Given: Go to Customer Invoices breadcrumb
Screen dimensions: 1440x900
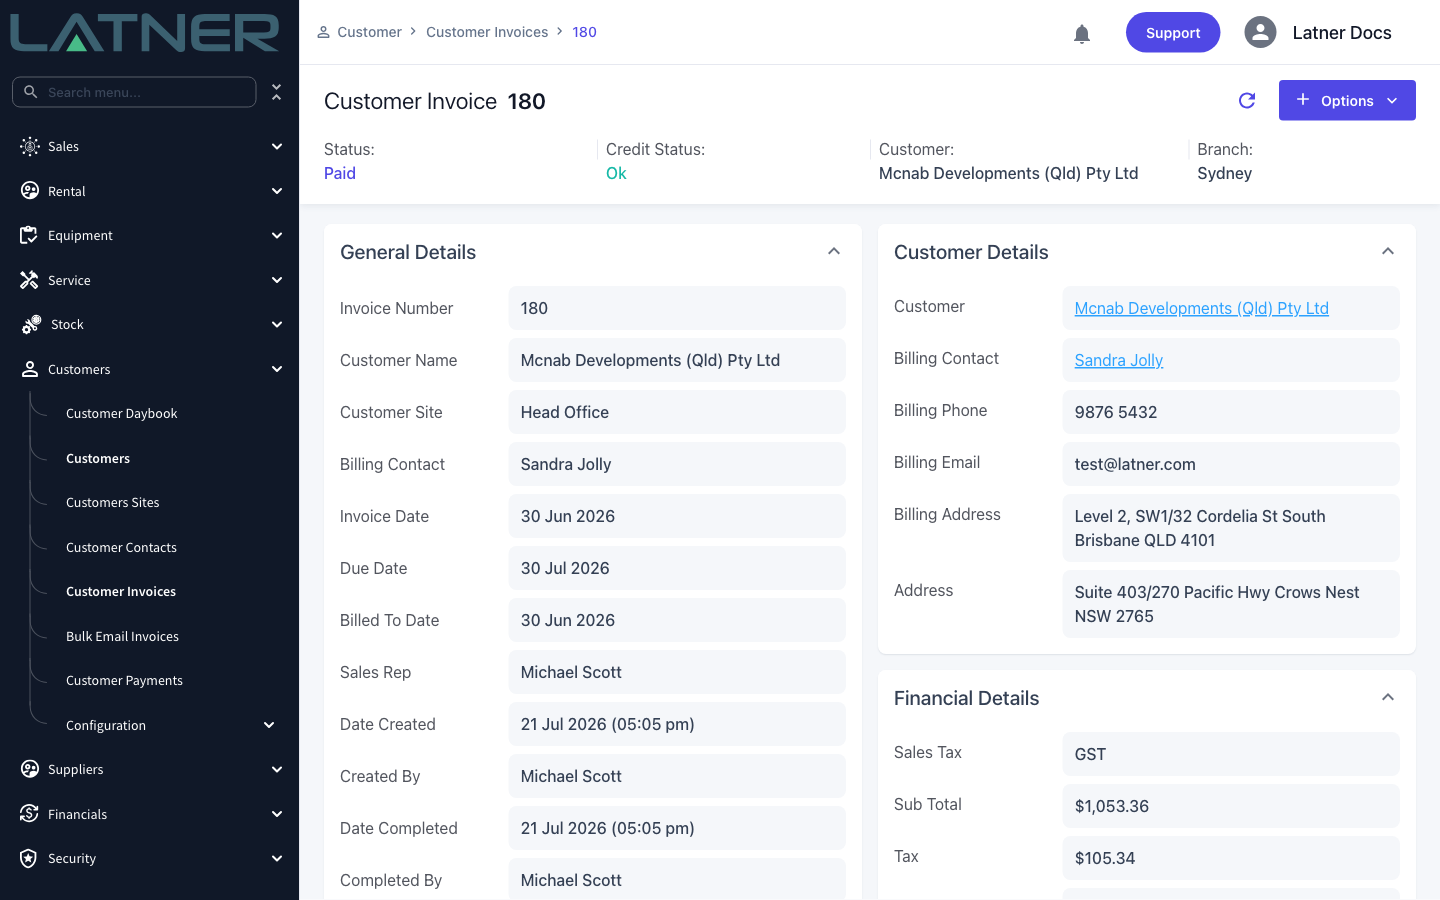Looking at the screenshot, I should (x=487, y=32).
